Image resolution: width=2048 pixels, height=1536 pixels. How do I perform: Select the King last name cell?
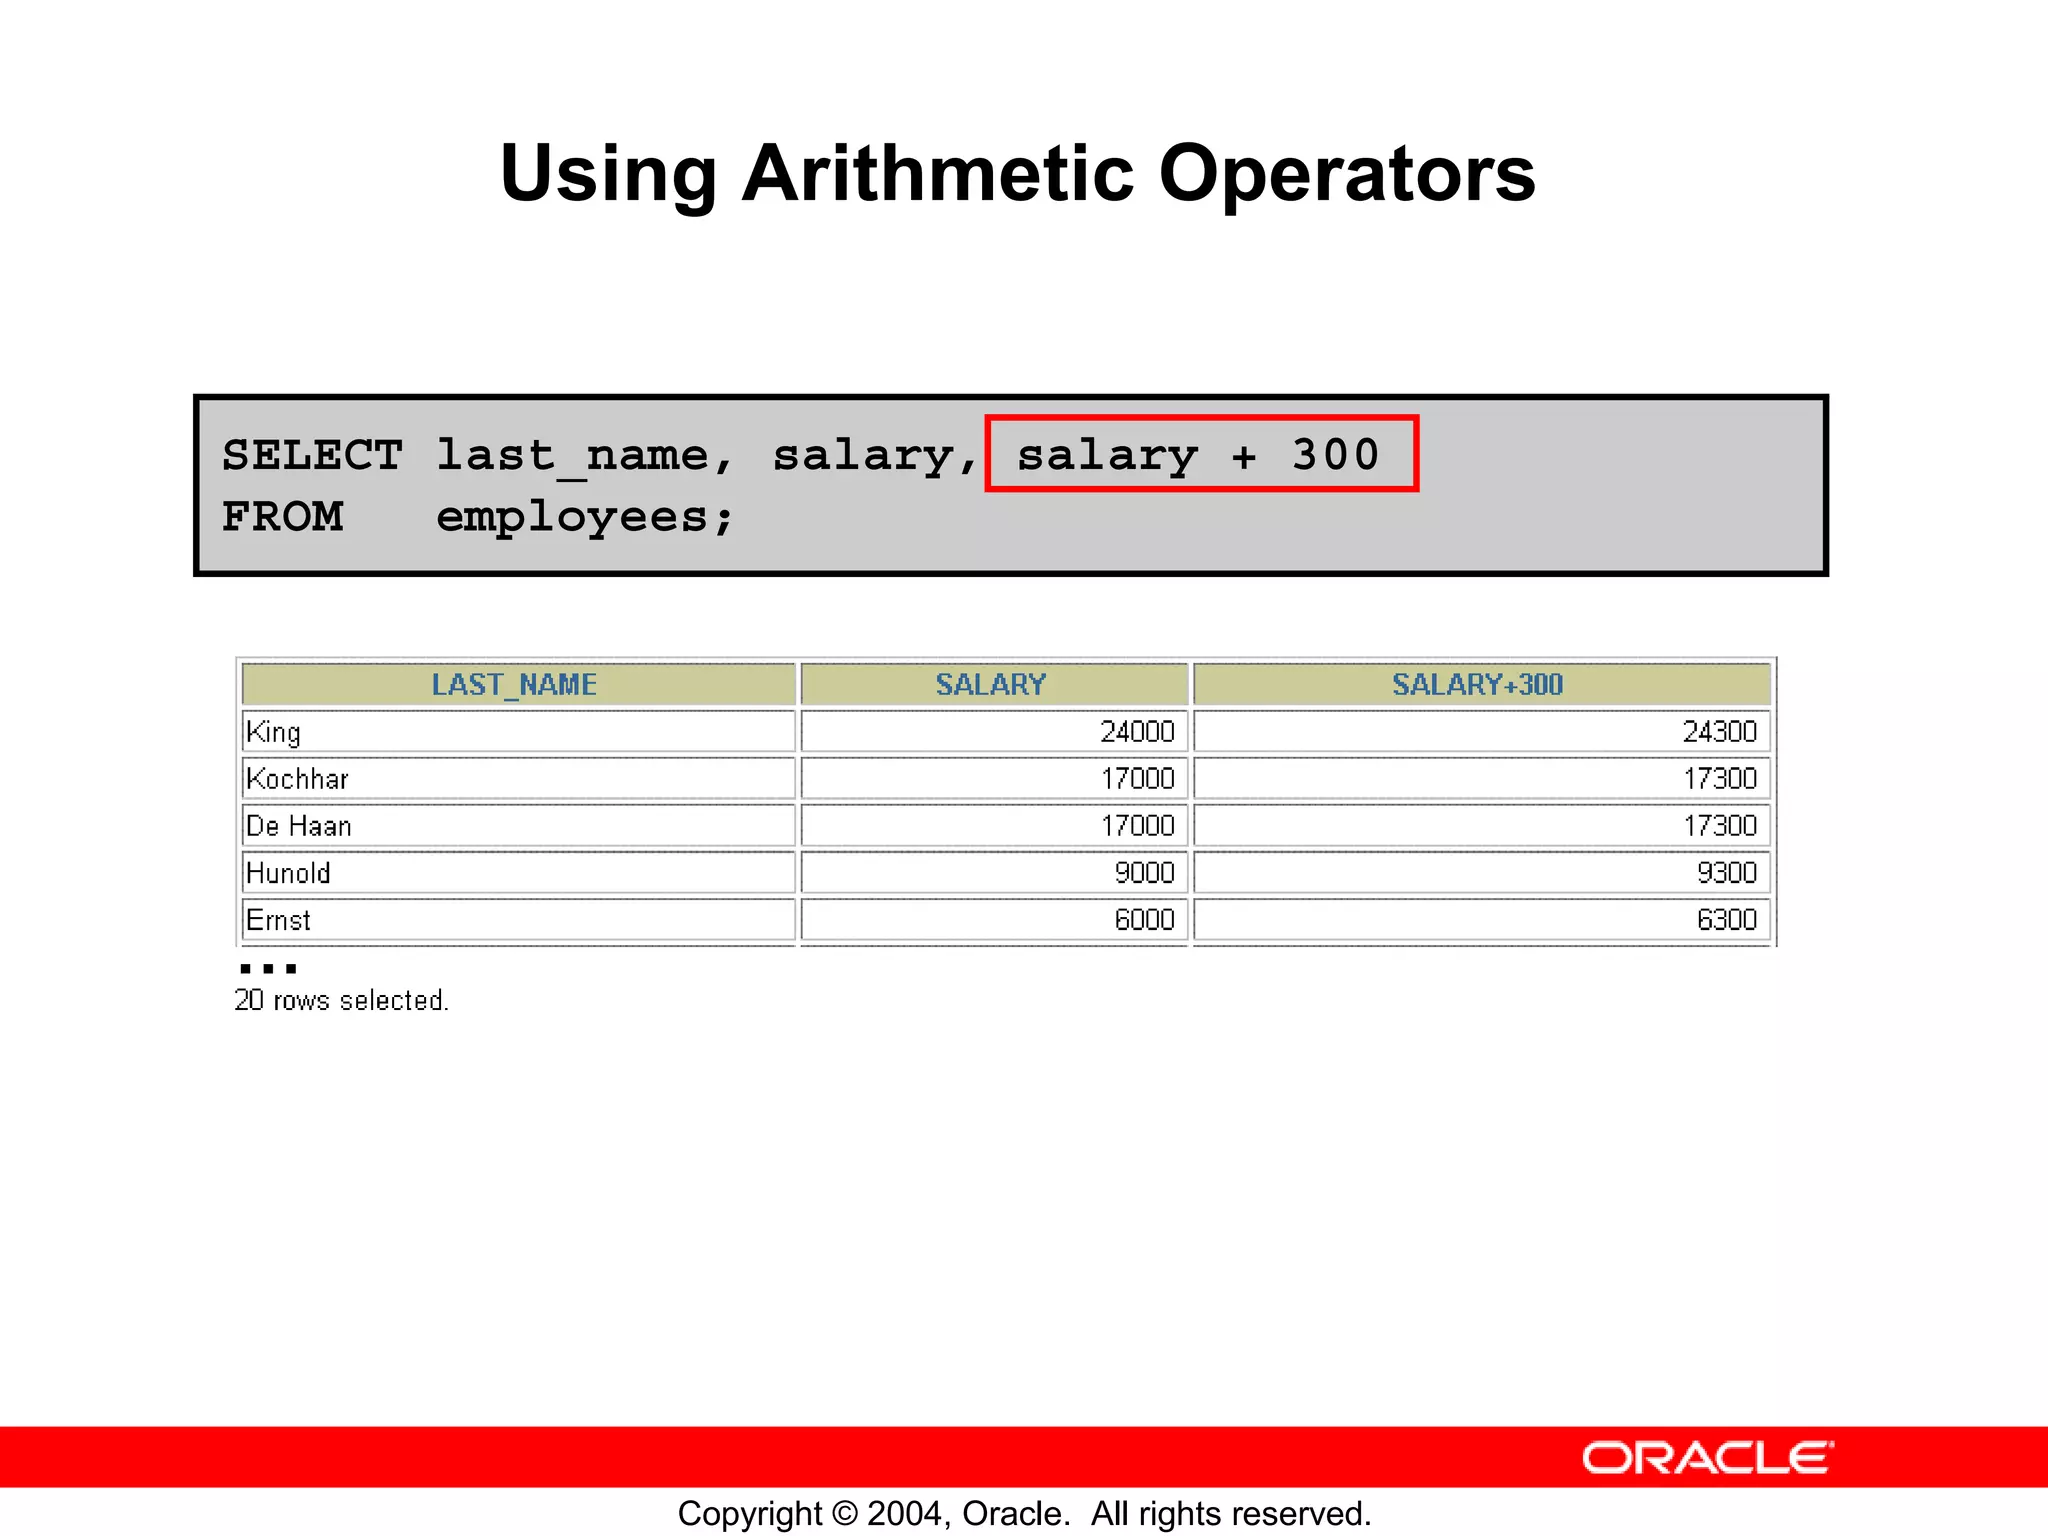(516, 731)
